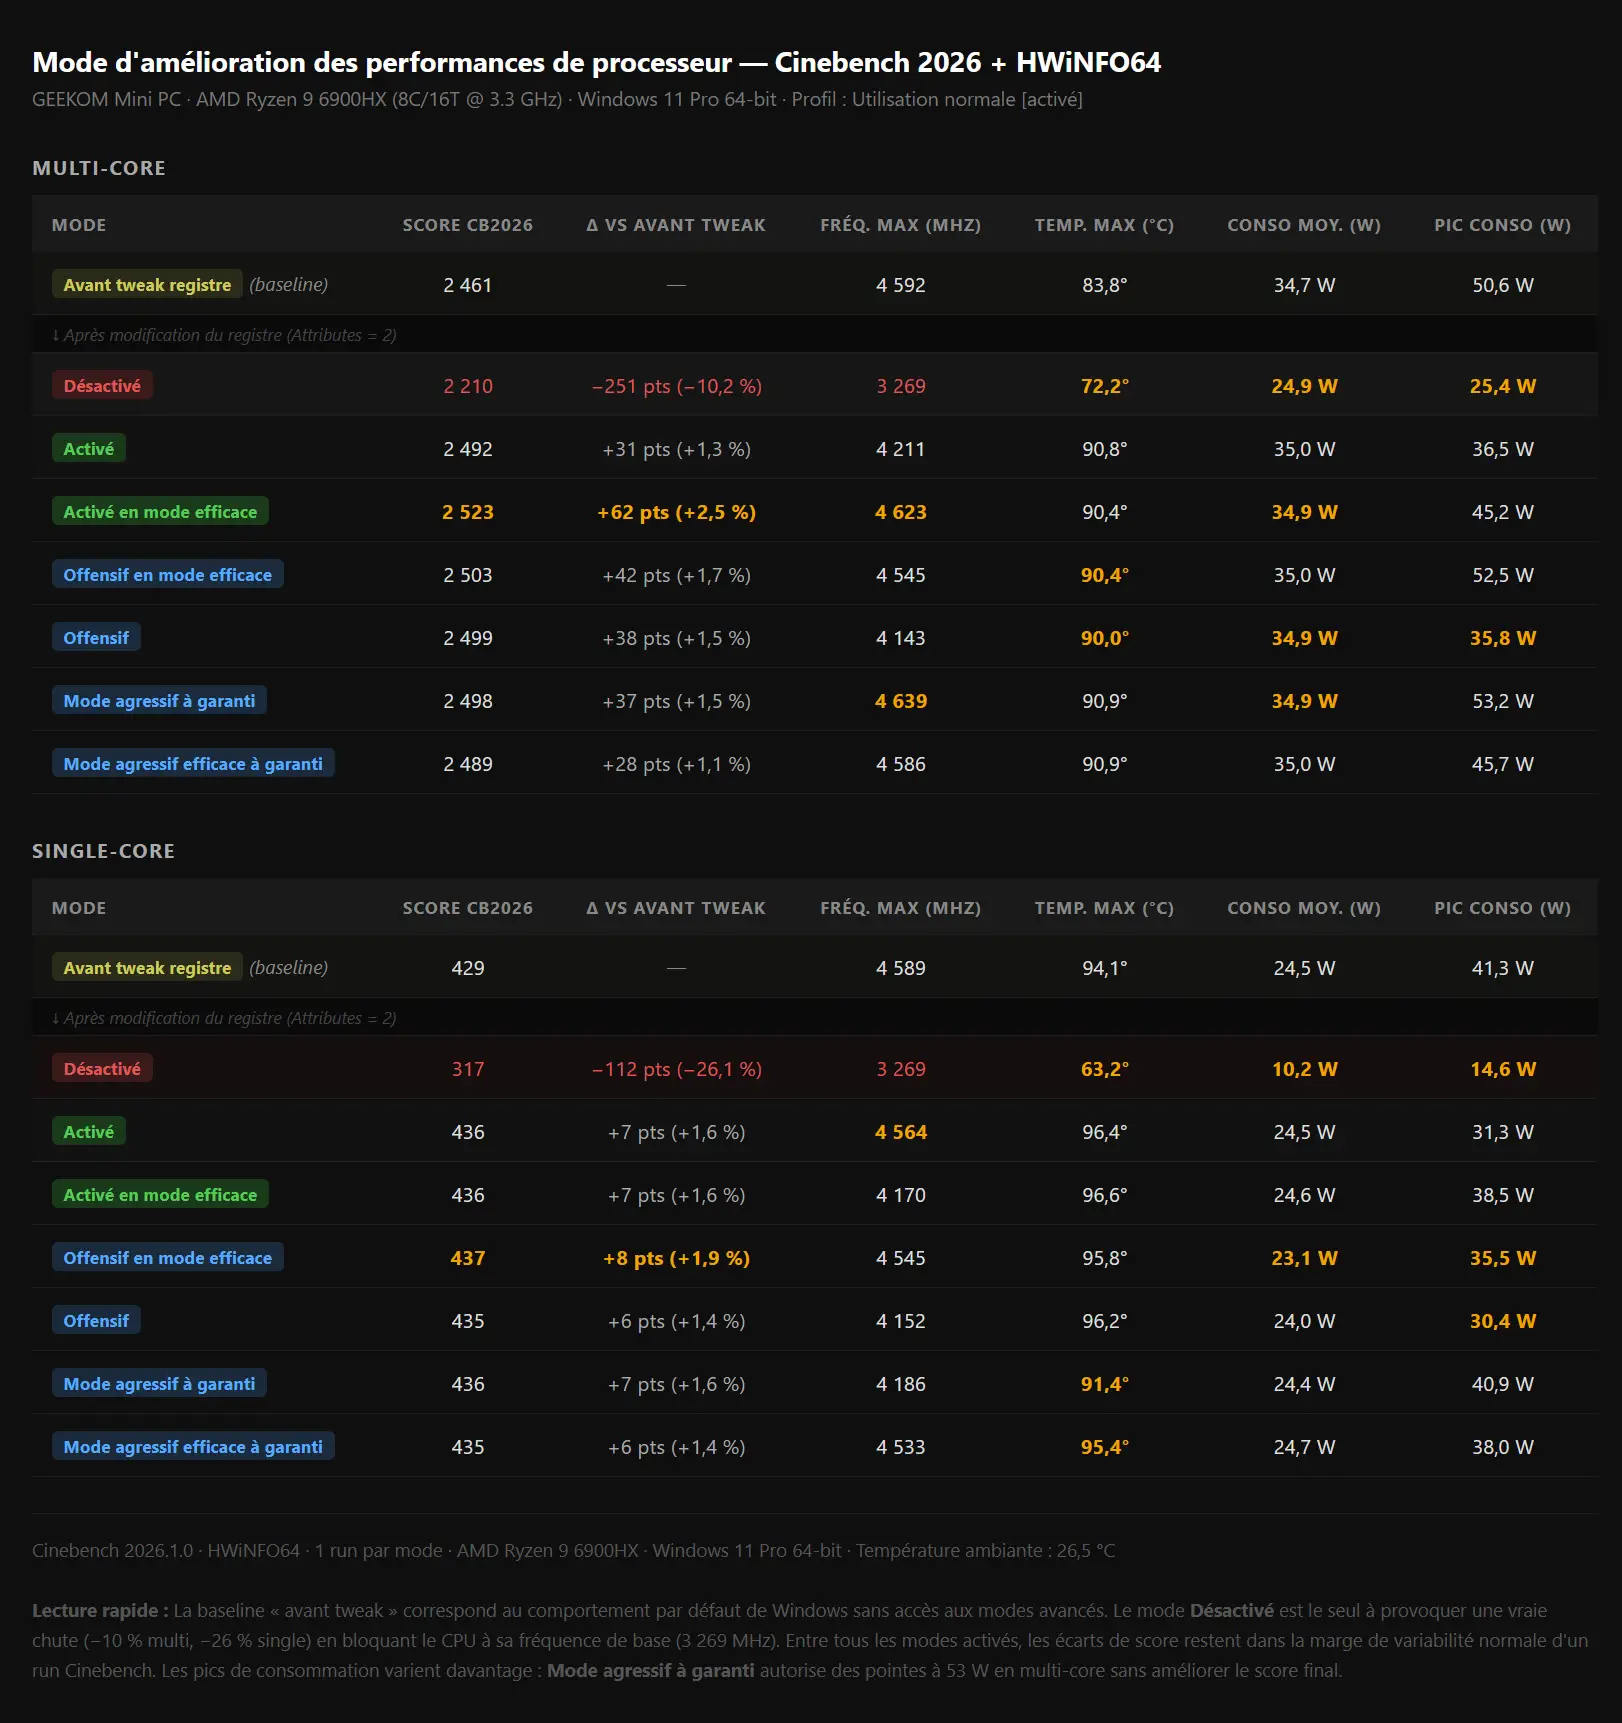Click the highlighted peak power 25,4 W
Viewport: 1622px width, 1723px height.
click(x=1502, y=386)
